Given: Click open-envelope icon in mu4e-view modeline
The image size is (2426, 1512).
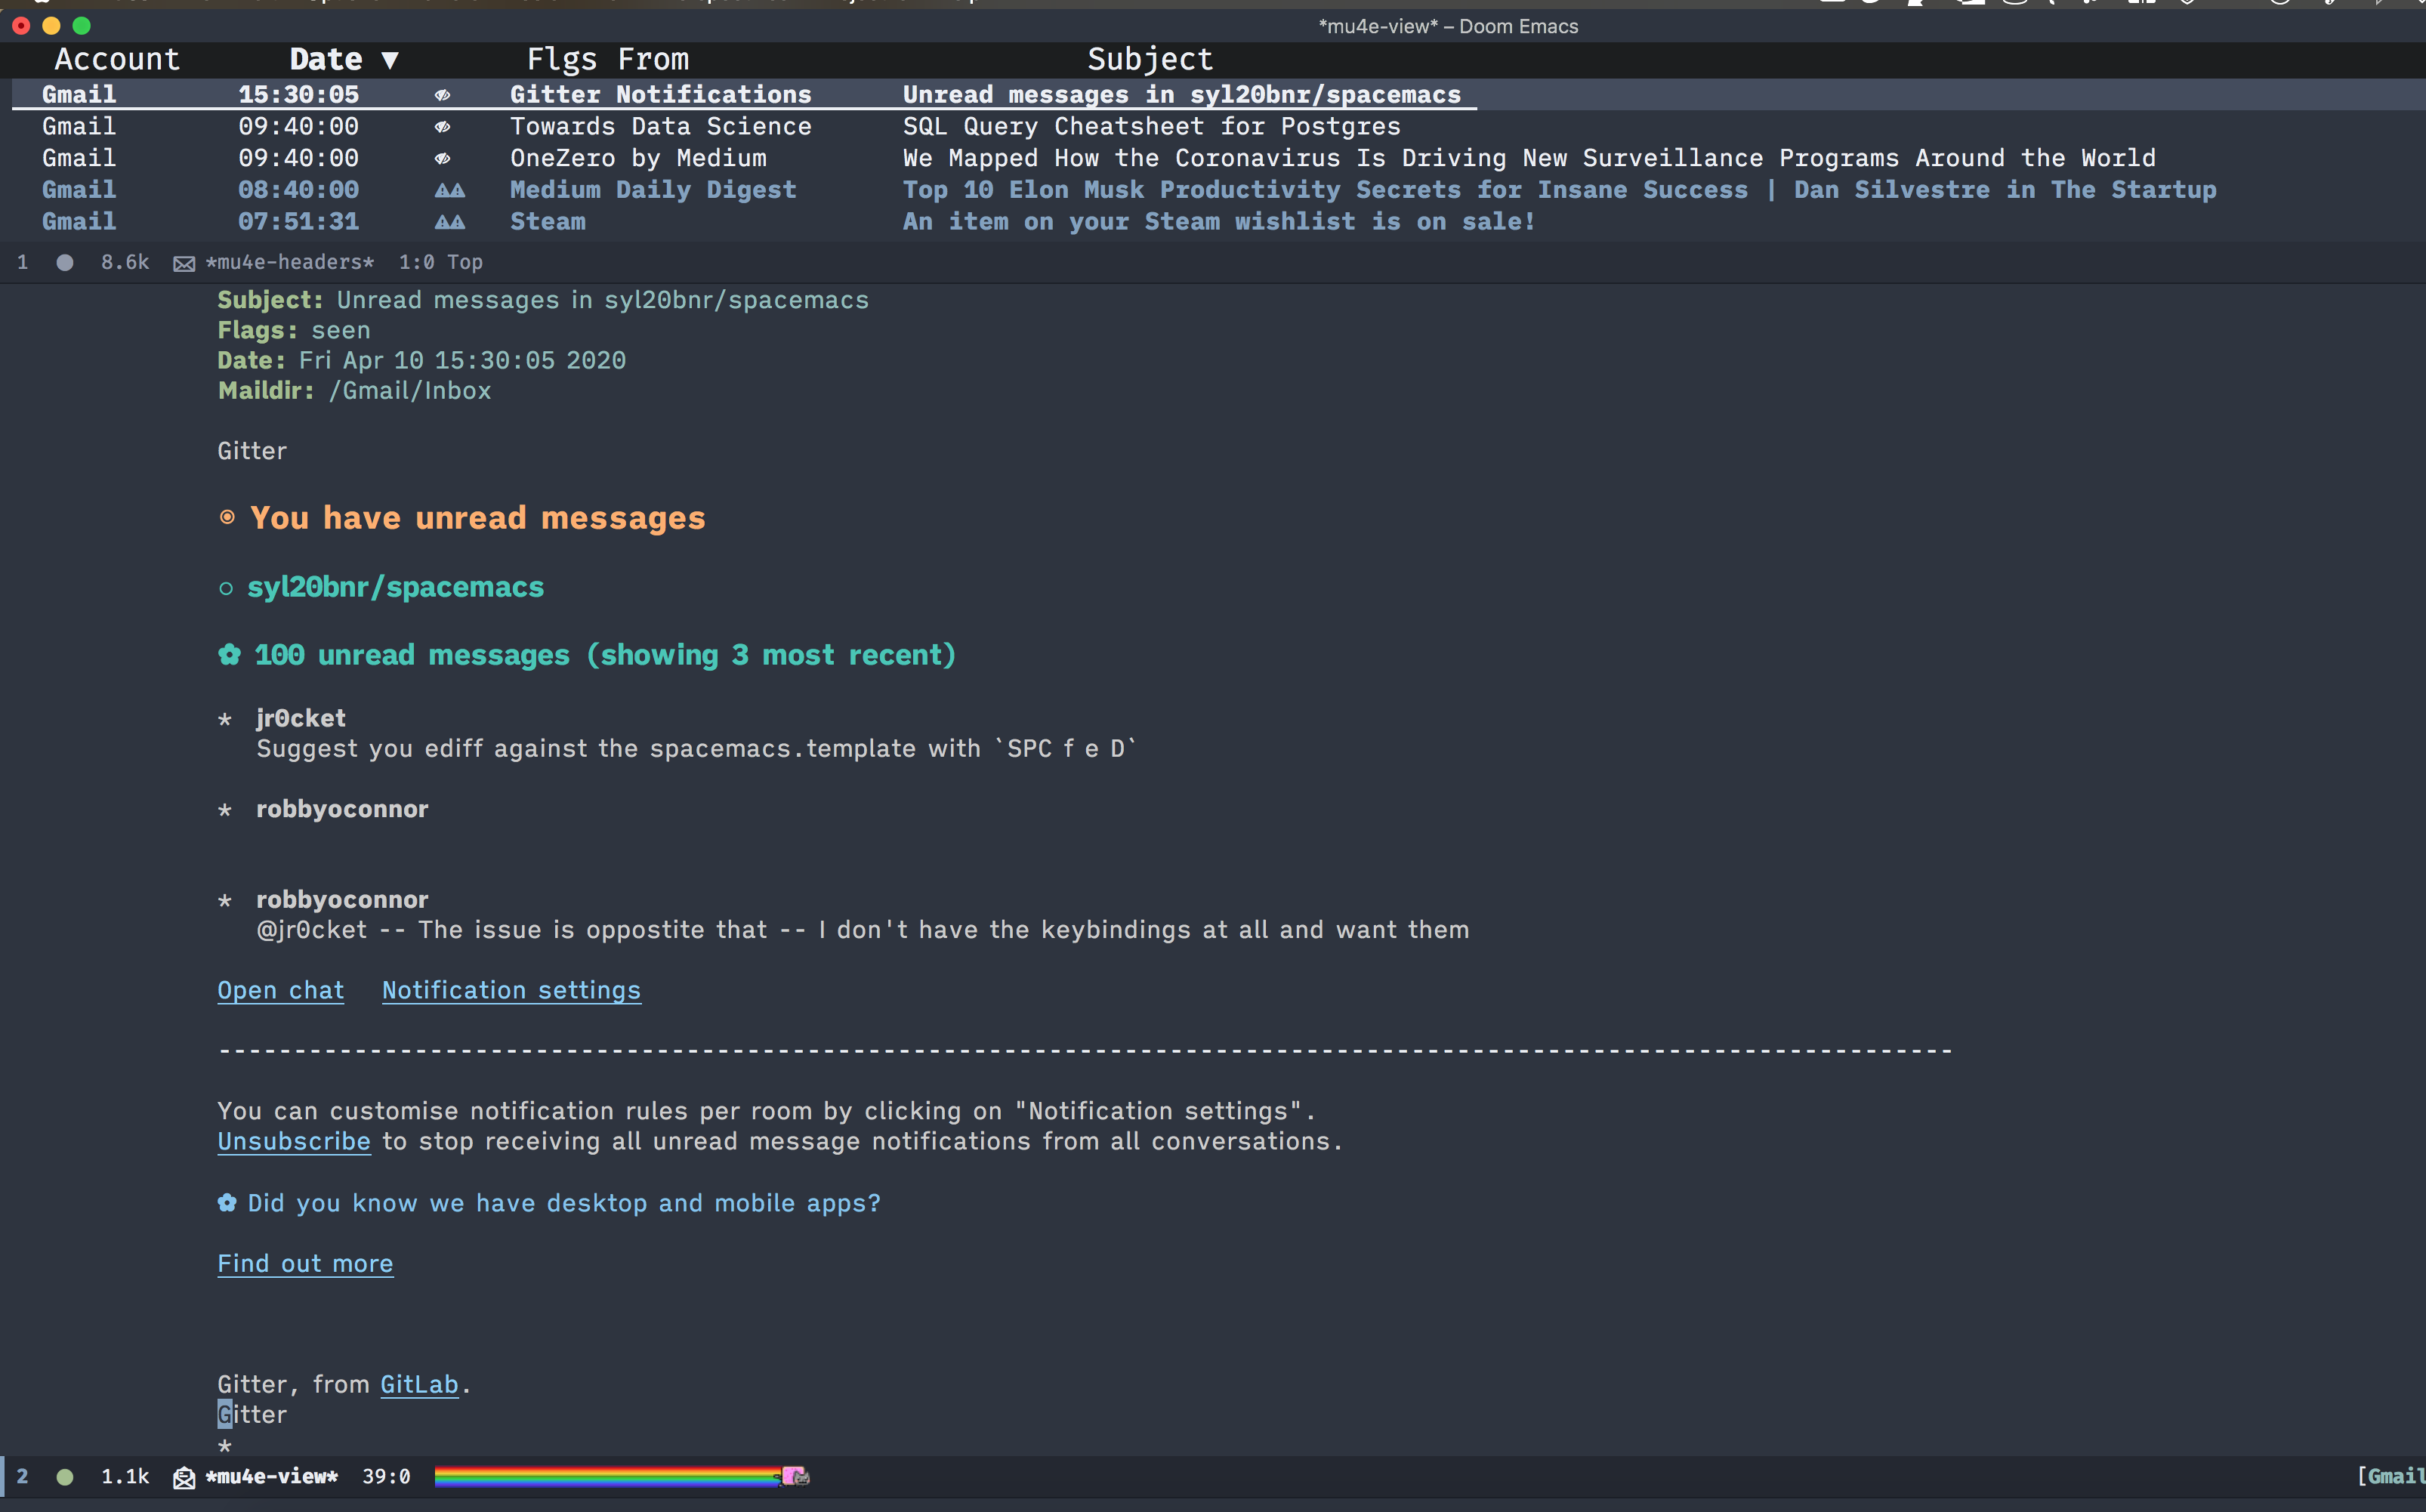Looking at the screenshot, I should tap(184, 1477).
